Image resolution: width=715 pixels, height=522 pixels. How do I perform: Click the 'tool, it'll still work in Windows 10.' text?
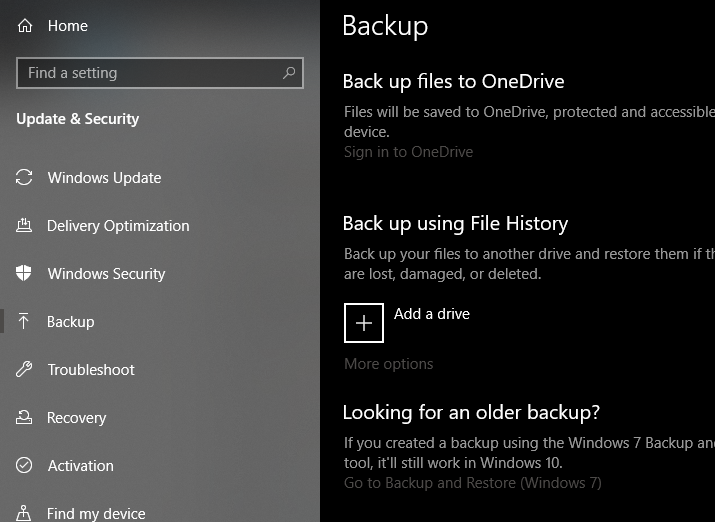coord(453,463)
